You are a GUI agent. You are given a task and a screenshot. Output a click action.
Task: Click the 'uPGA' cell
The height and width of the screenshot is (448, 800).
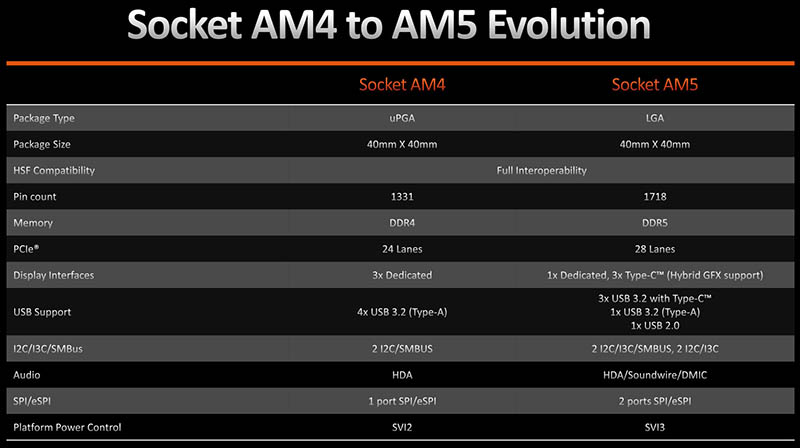(x=402, y=118)
